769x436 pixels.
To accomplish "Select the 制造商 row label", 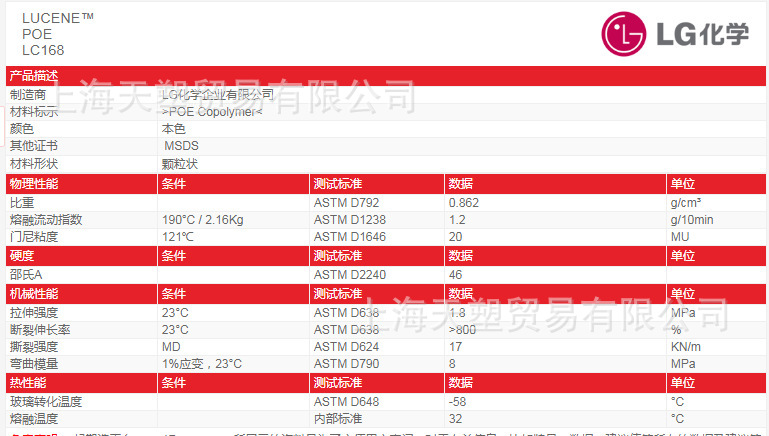I will tap(28, 94).
